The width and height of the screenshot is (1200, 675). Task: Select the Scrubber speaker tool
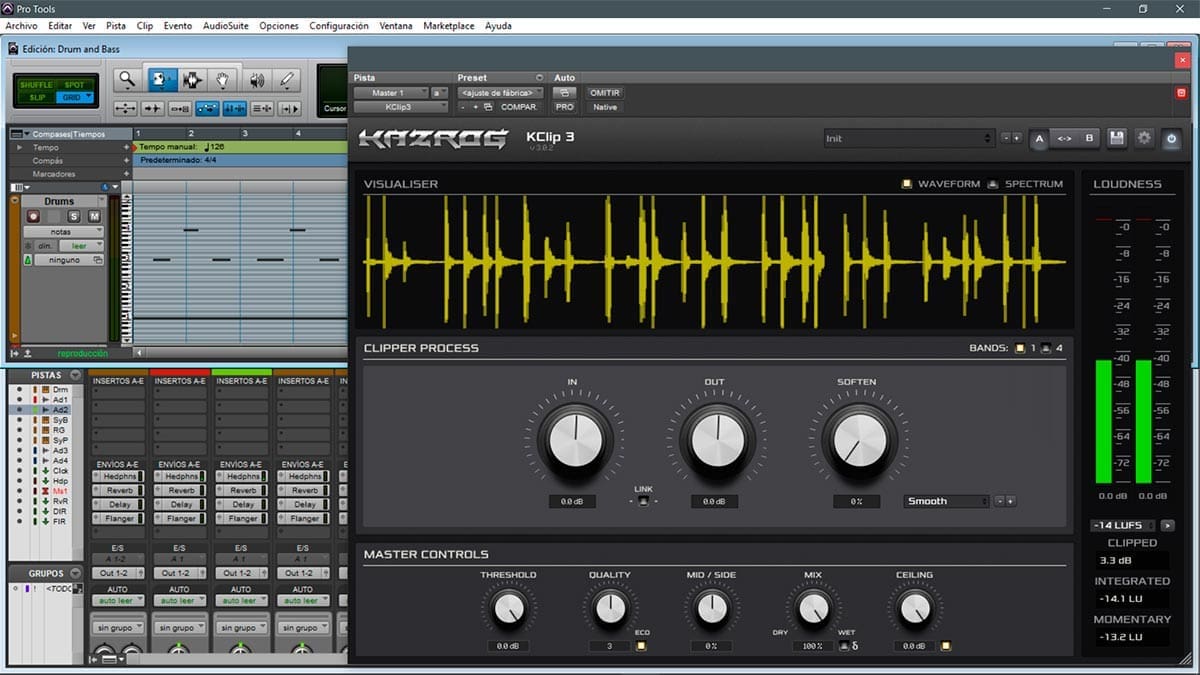[x=256, y=80]
